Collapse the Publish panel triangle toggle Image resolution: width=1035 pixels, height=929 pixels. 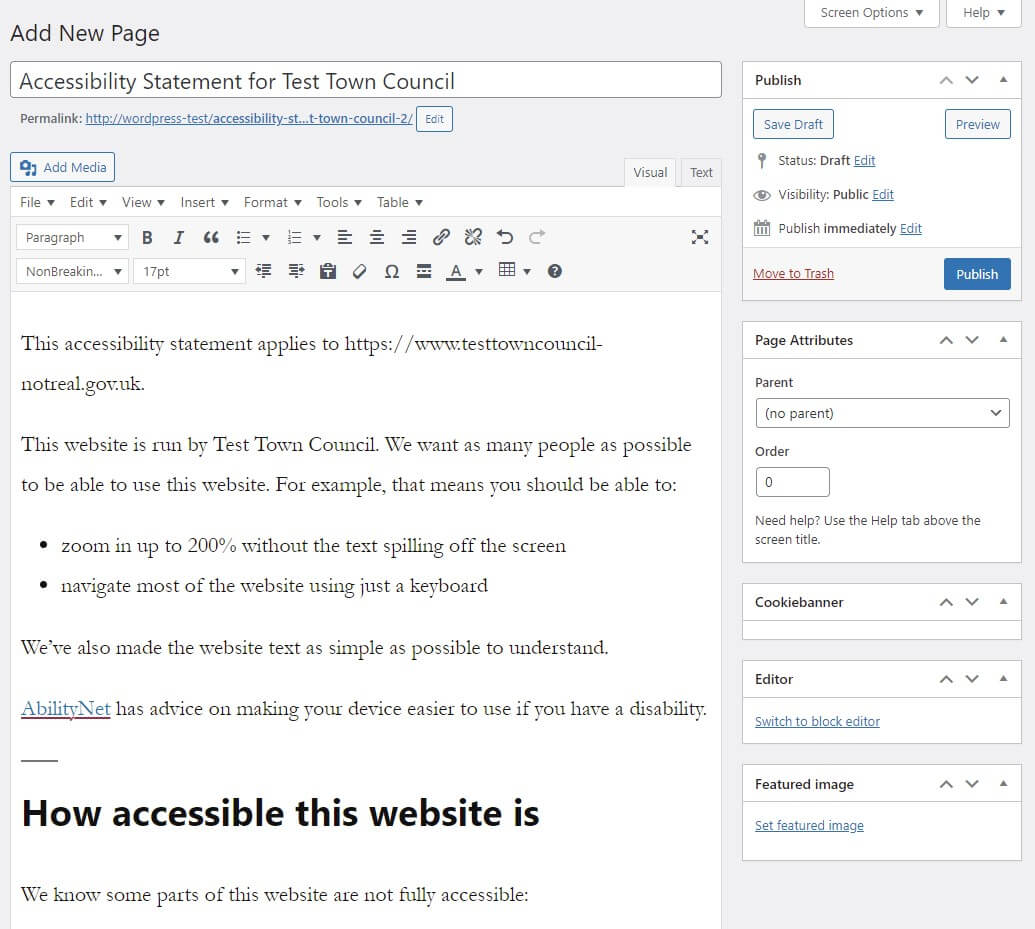(1003, 80)
